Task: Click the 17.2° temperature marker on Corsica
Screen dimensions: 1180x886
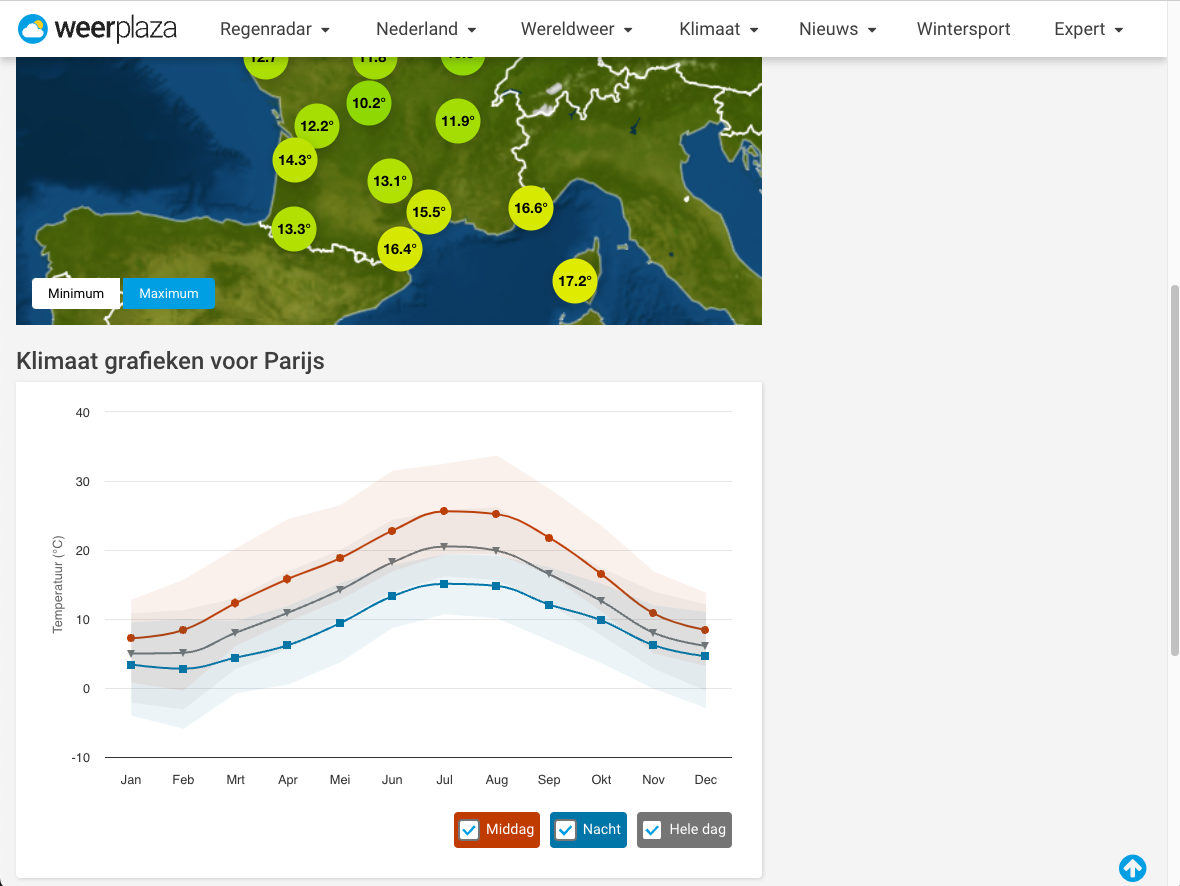Action: pos(575,281)
